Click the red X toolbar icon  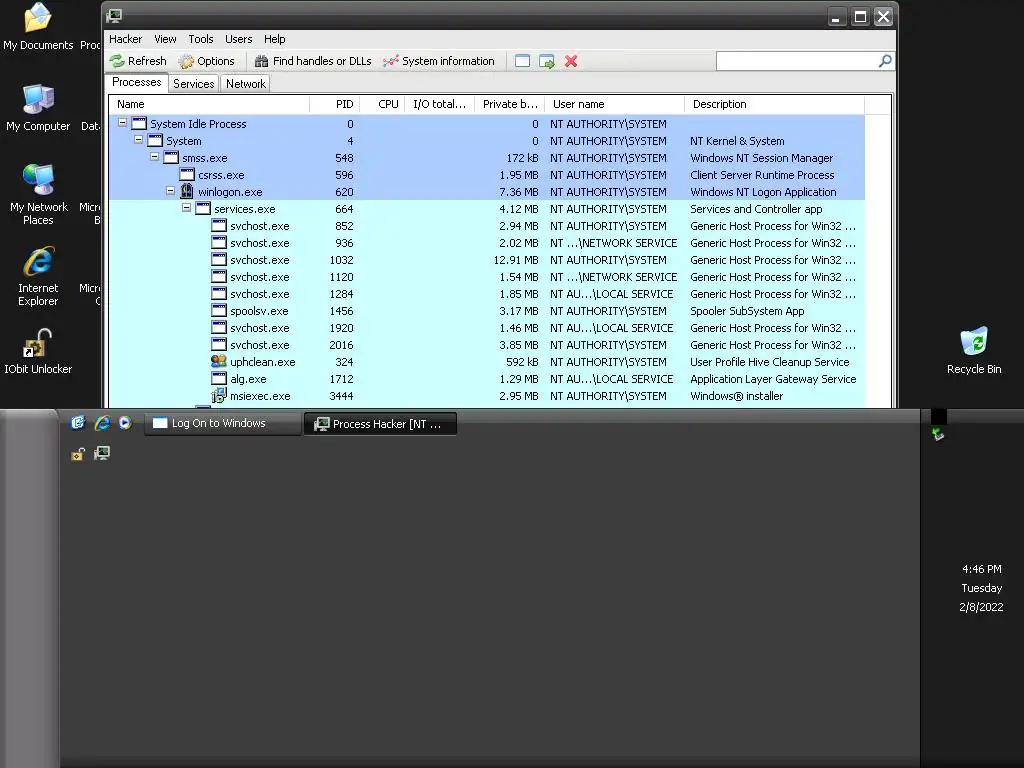point(571,61)
